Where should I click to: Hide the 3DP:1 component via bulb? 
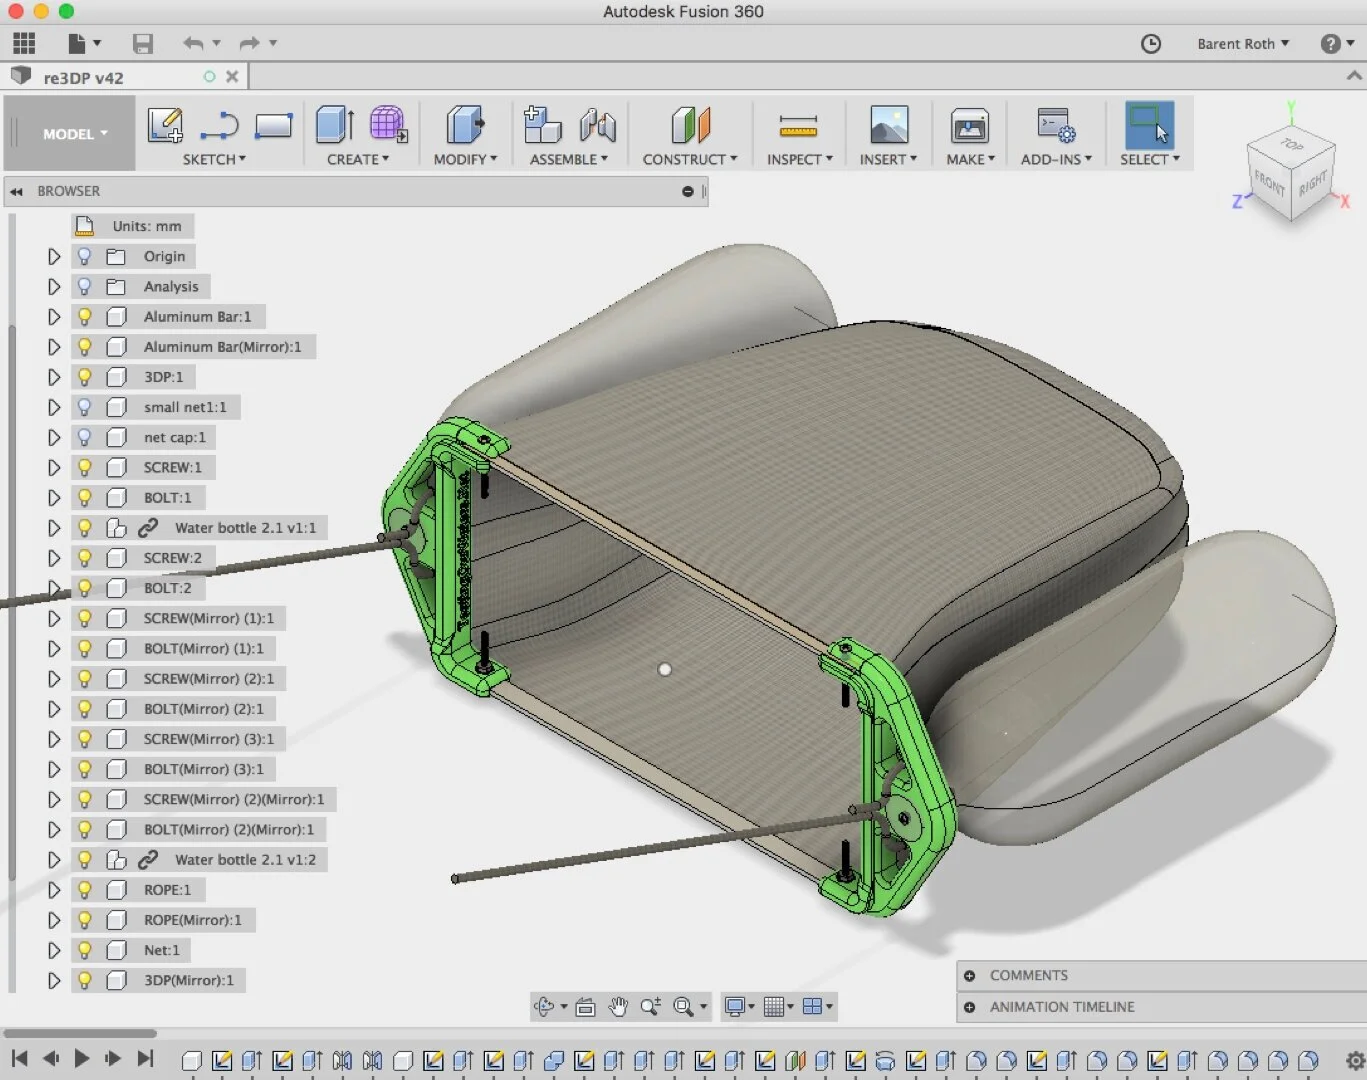point(85,377)
